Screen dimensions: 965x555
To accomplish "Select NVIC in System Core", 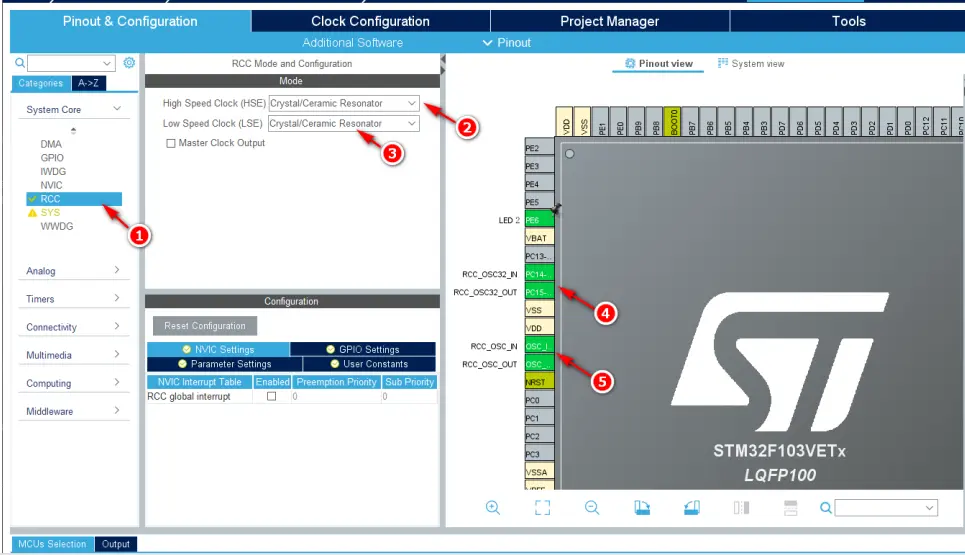I will point(52,185).
